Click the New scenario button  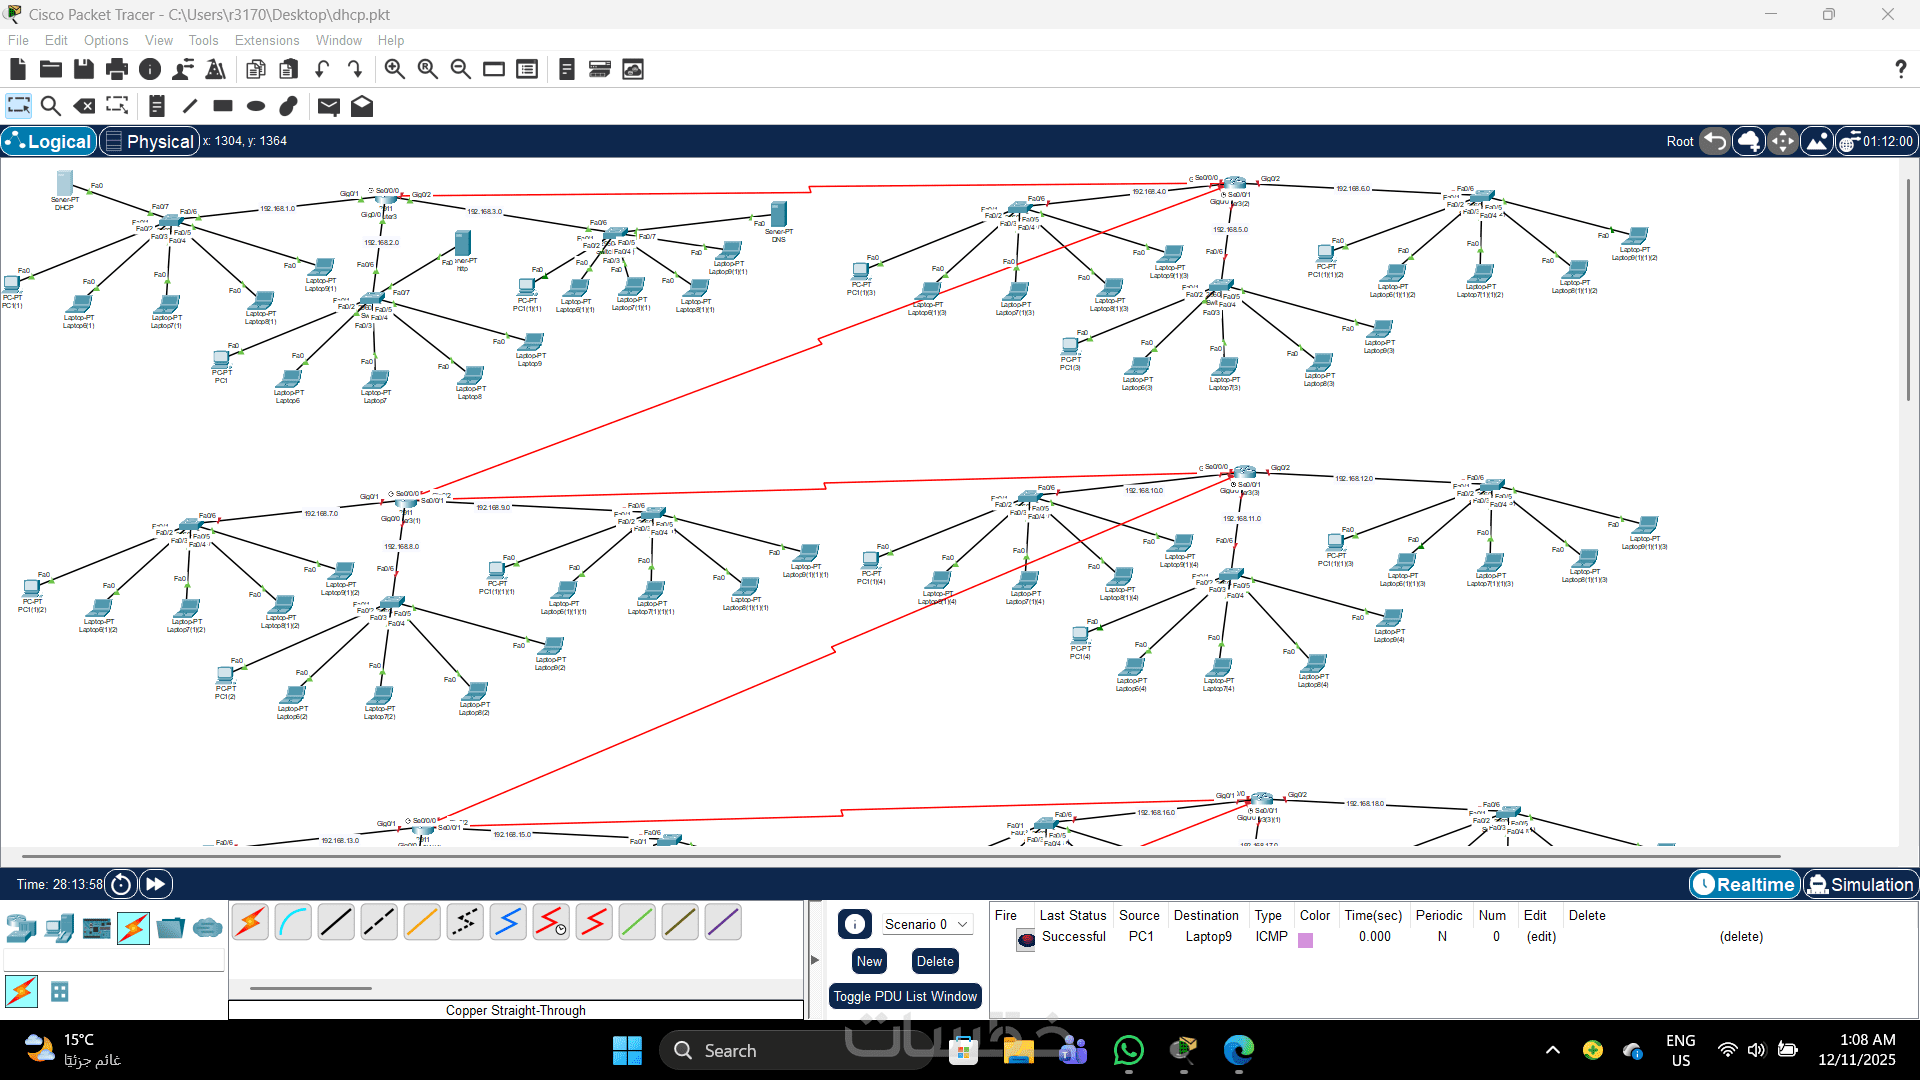(x=869, y=961)
